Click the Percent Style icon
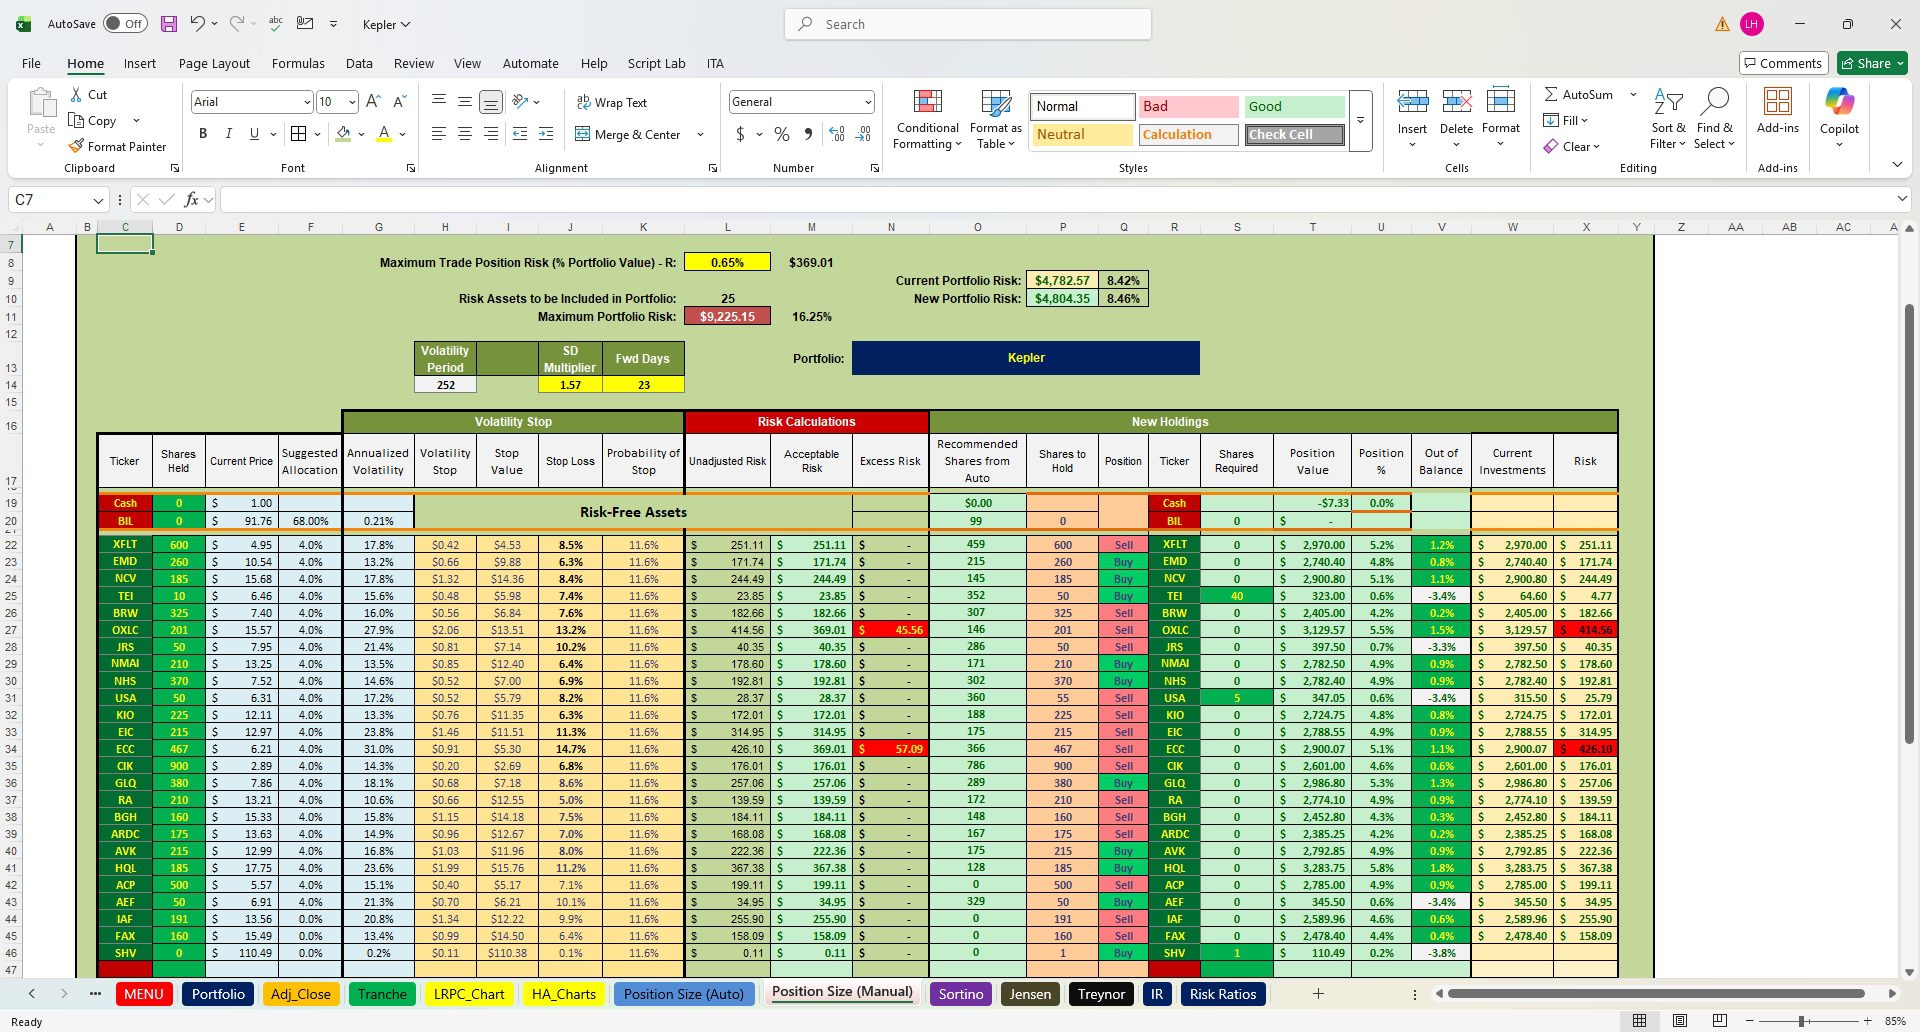This screenshot has width=1920, height=1032. tap(782, 134)
